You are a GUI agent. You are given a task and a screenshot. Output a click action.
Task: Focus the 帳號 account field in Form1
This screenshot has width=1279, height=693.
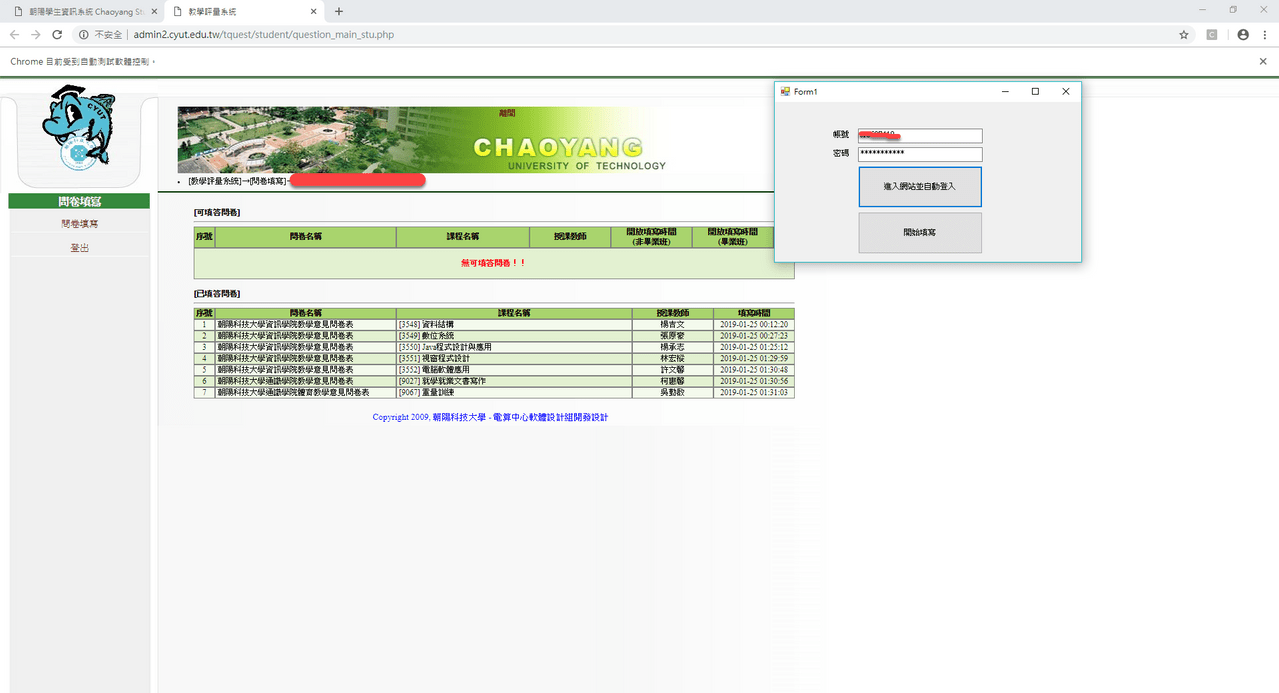920,135
